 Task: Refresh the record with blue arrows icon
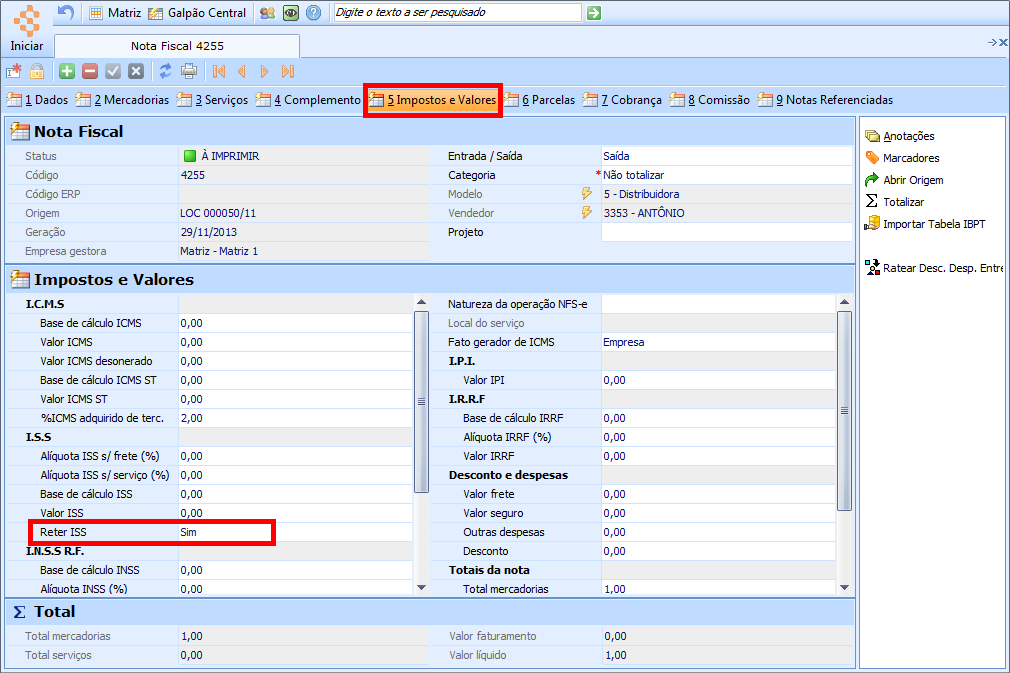pyautogui.click(x=166, y=71)
